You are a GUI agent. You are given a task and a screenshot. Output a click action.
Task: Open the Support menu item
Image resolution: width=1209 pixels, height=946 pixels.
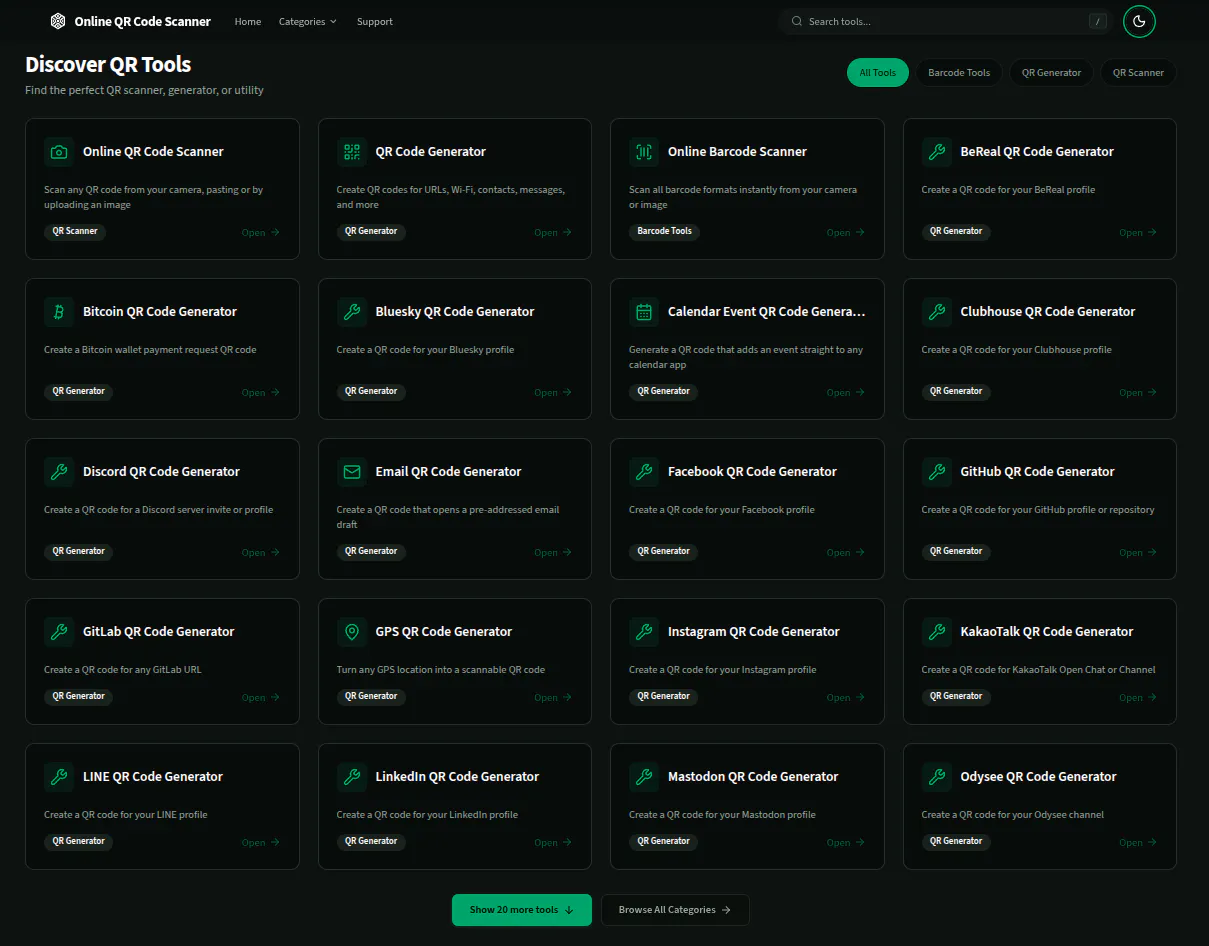375,21
